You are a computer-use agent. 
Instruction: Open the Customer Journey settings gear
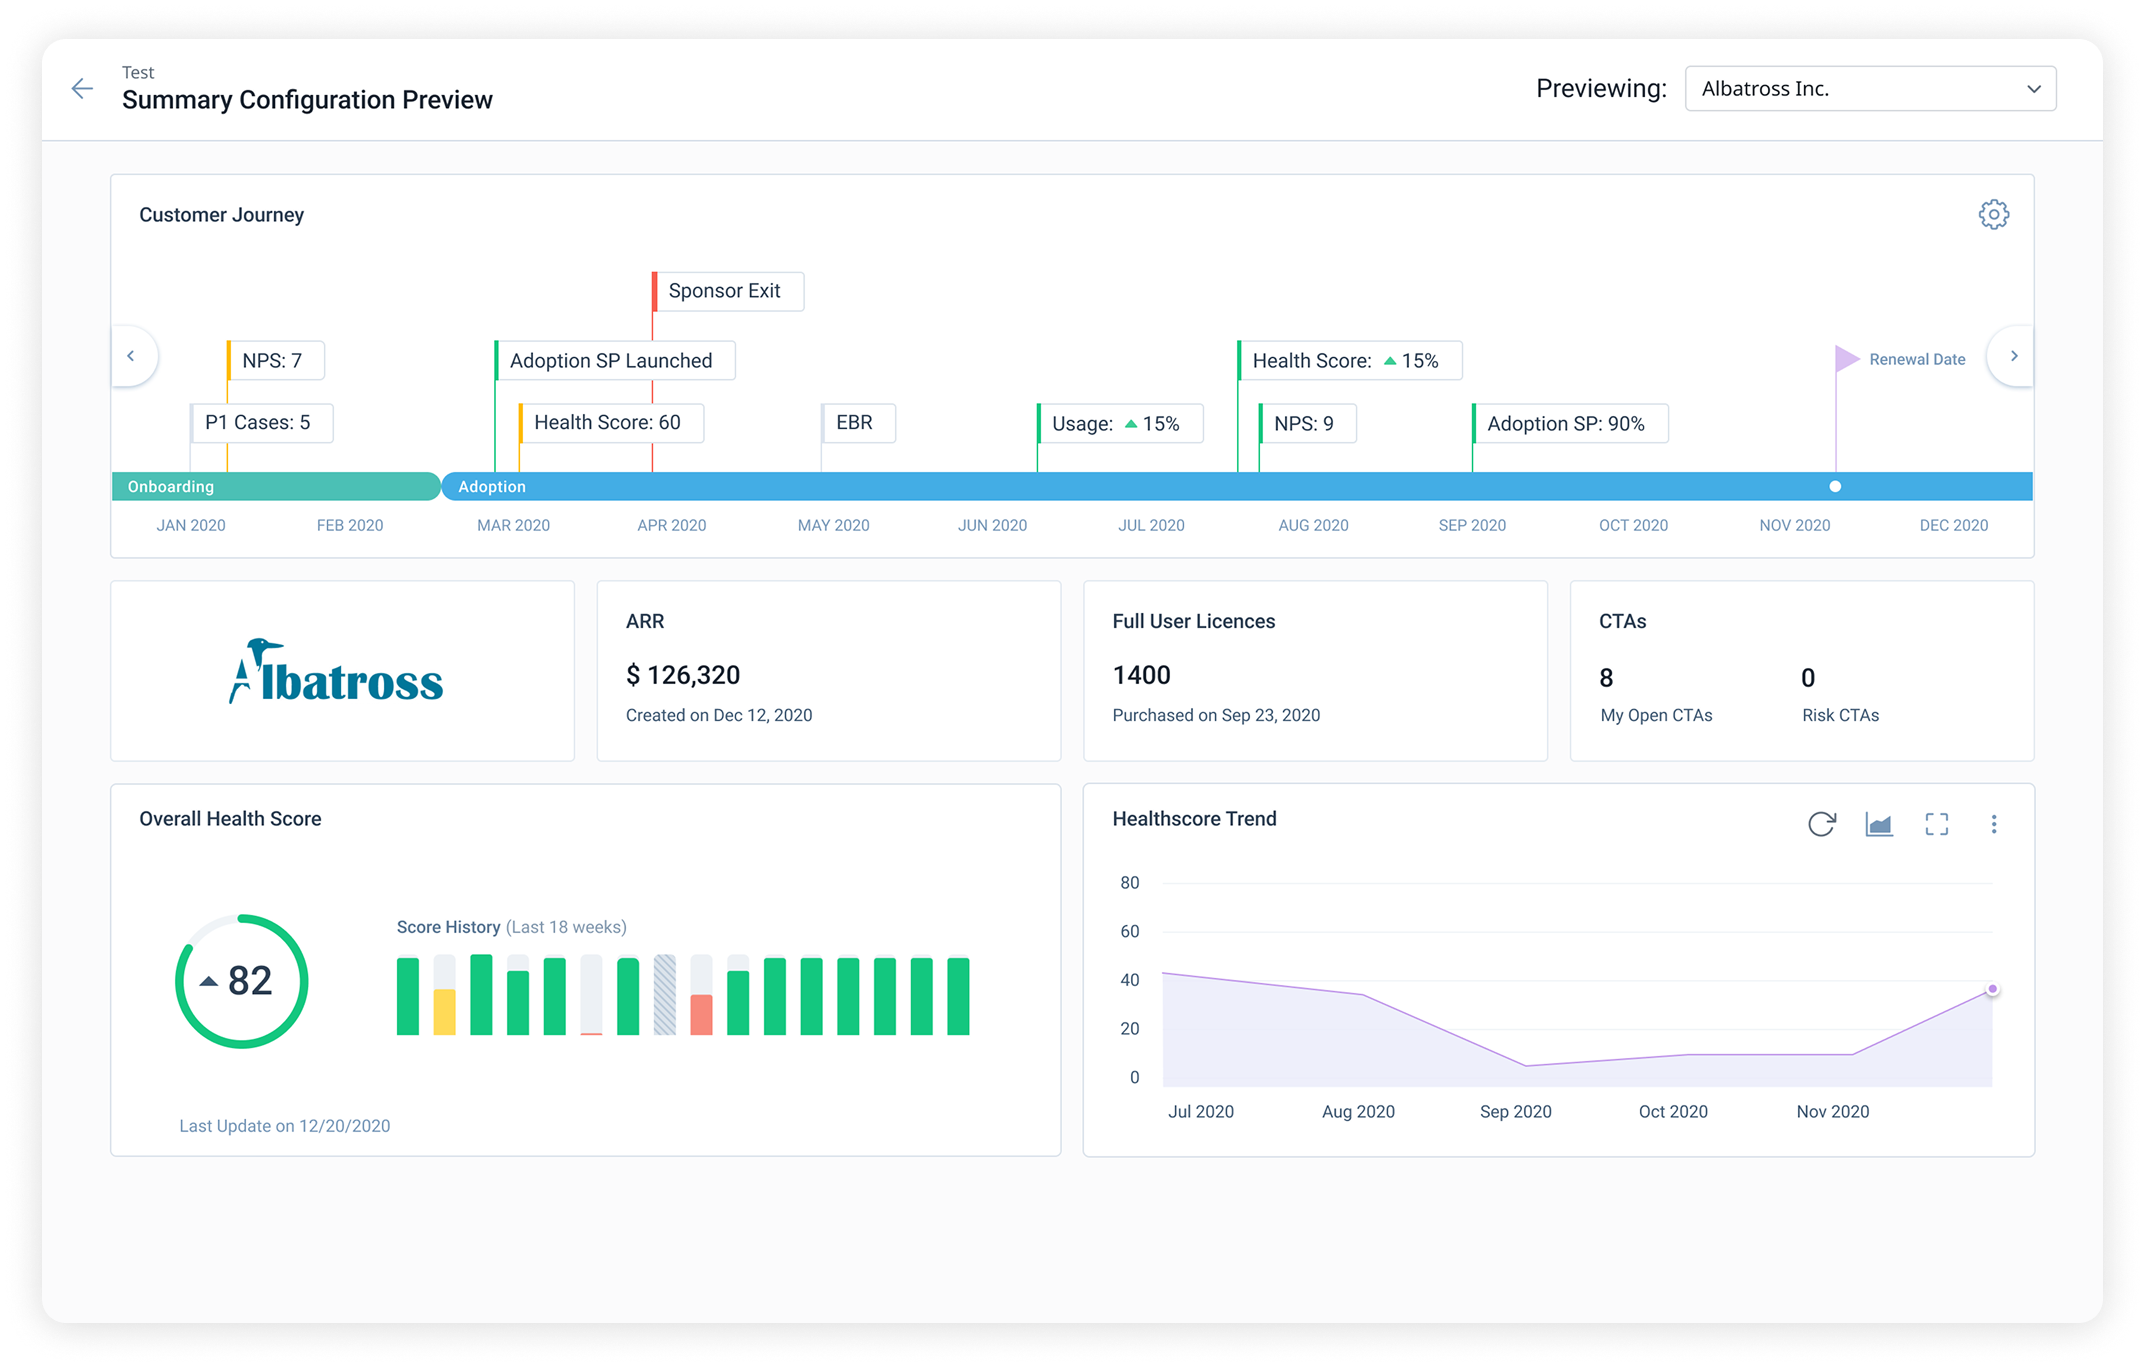point(1993,214)
